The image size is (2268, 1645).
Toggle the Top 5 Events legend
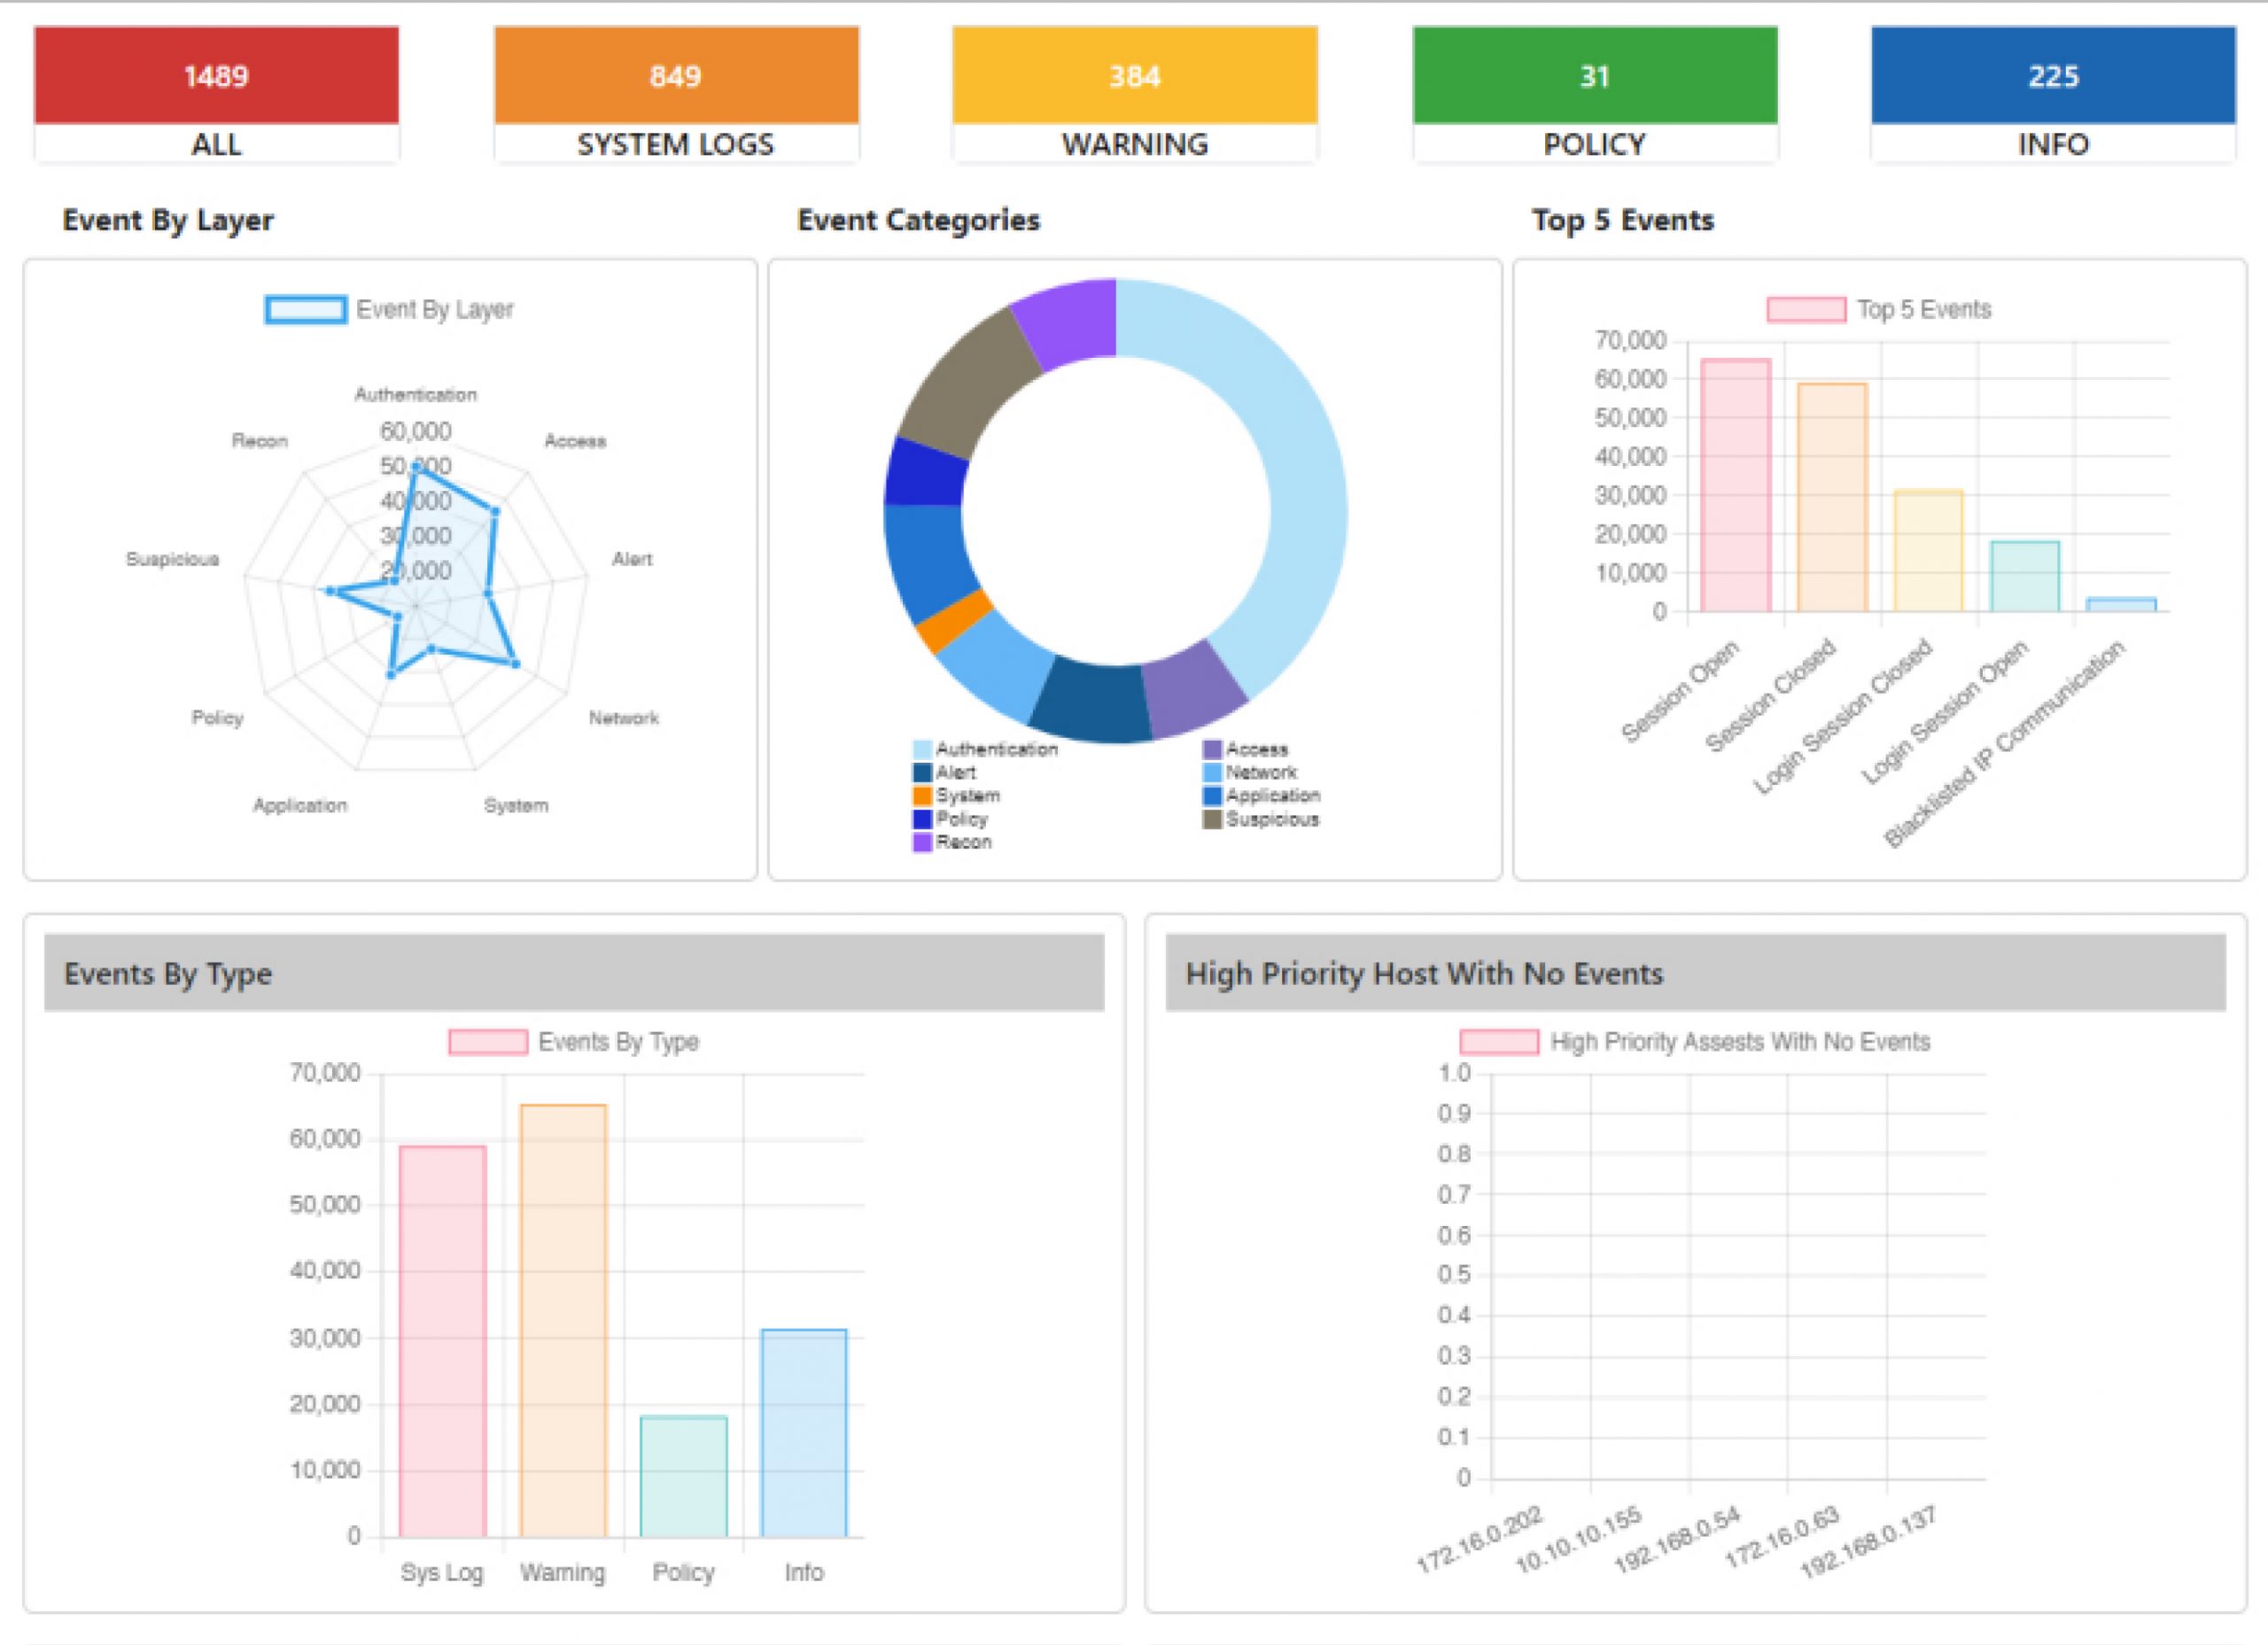(x=1879, y=309)
